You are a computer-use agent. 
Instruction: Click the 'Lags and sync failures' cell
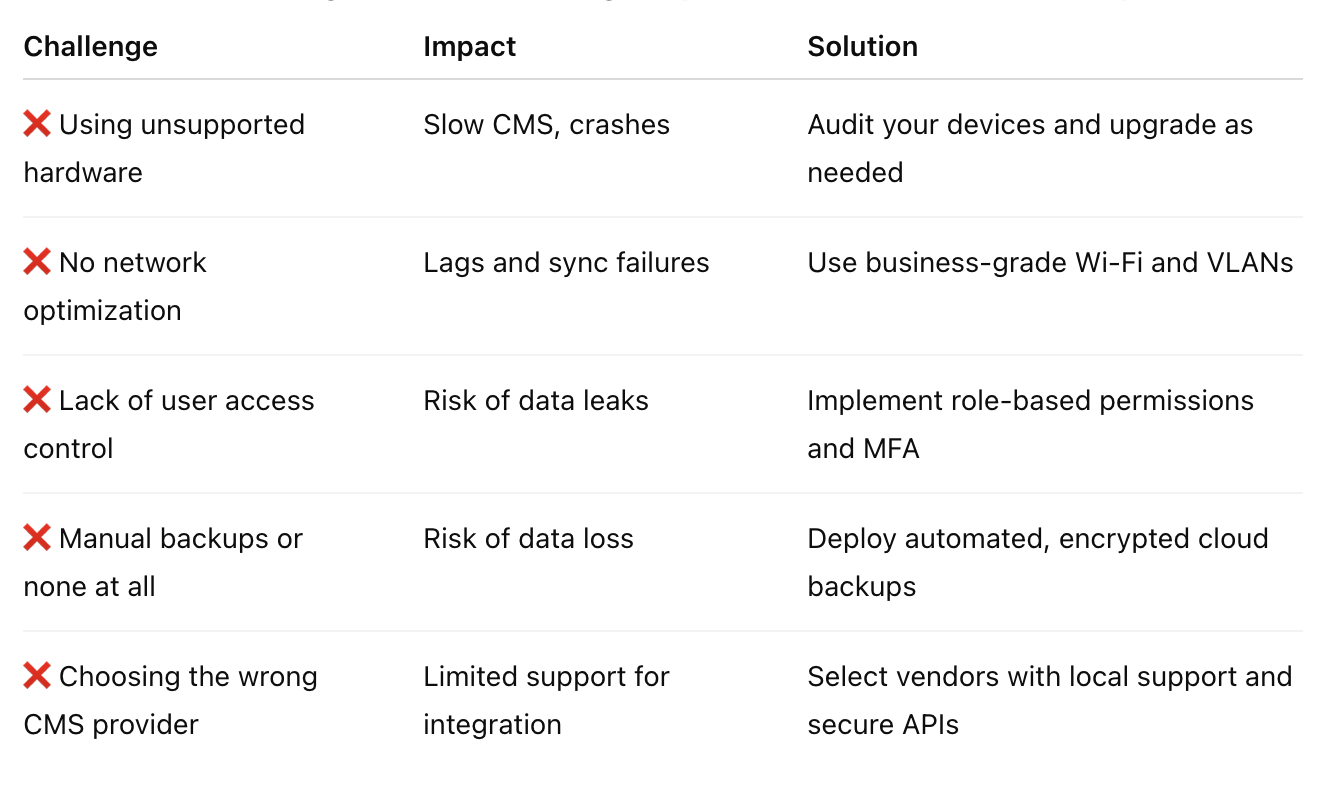[567, 263]
